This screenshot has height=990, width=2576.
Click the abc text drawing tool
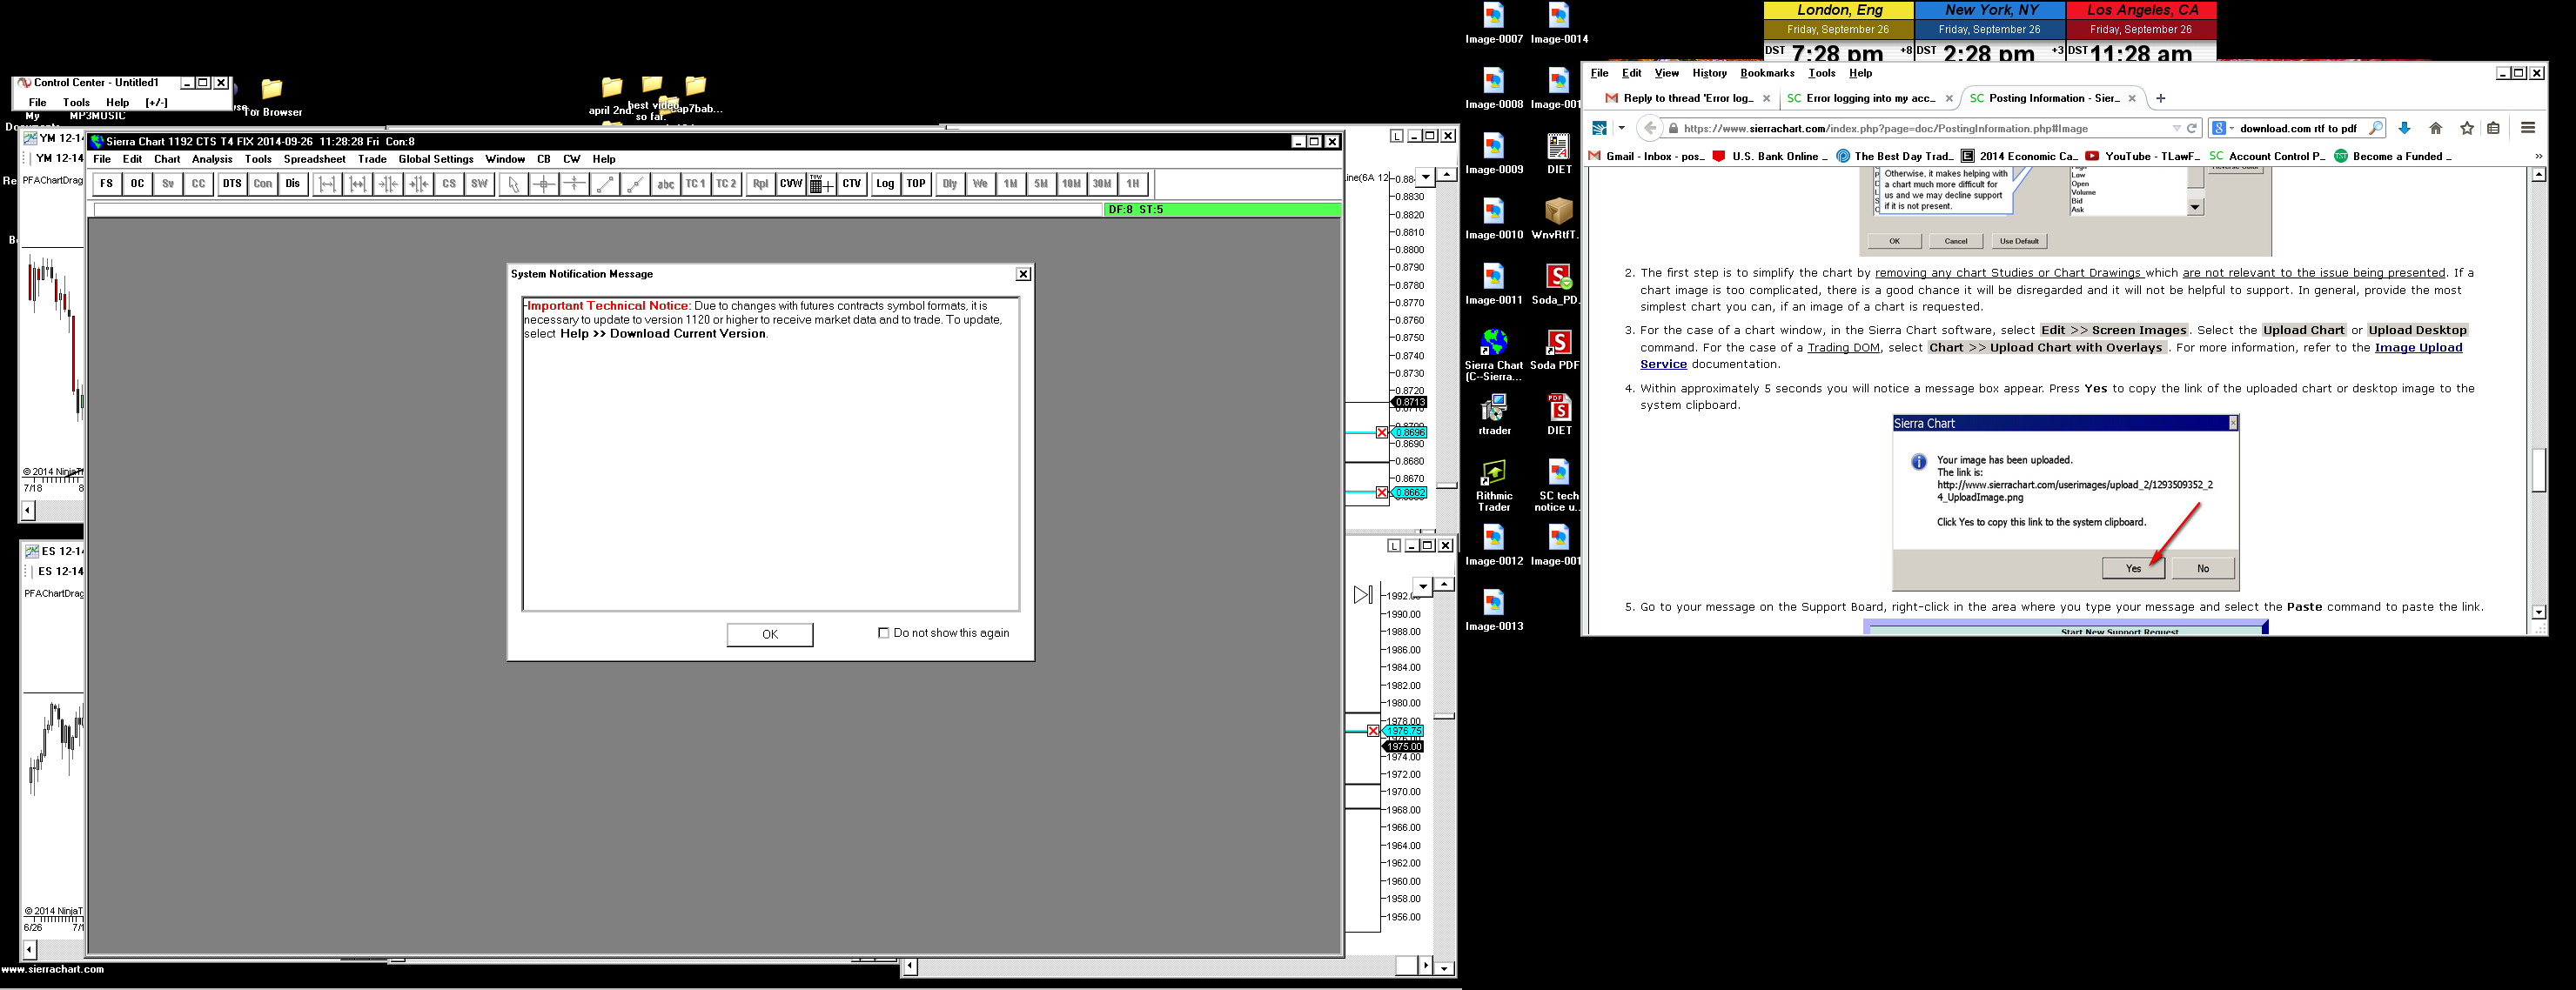[x=665, y=184]
